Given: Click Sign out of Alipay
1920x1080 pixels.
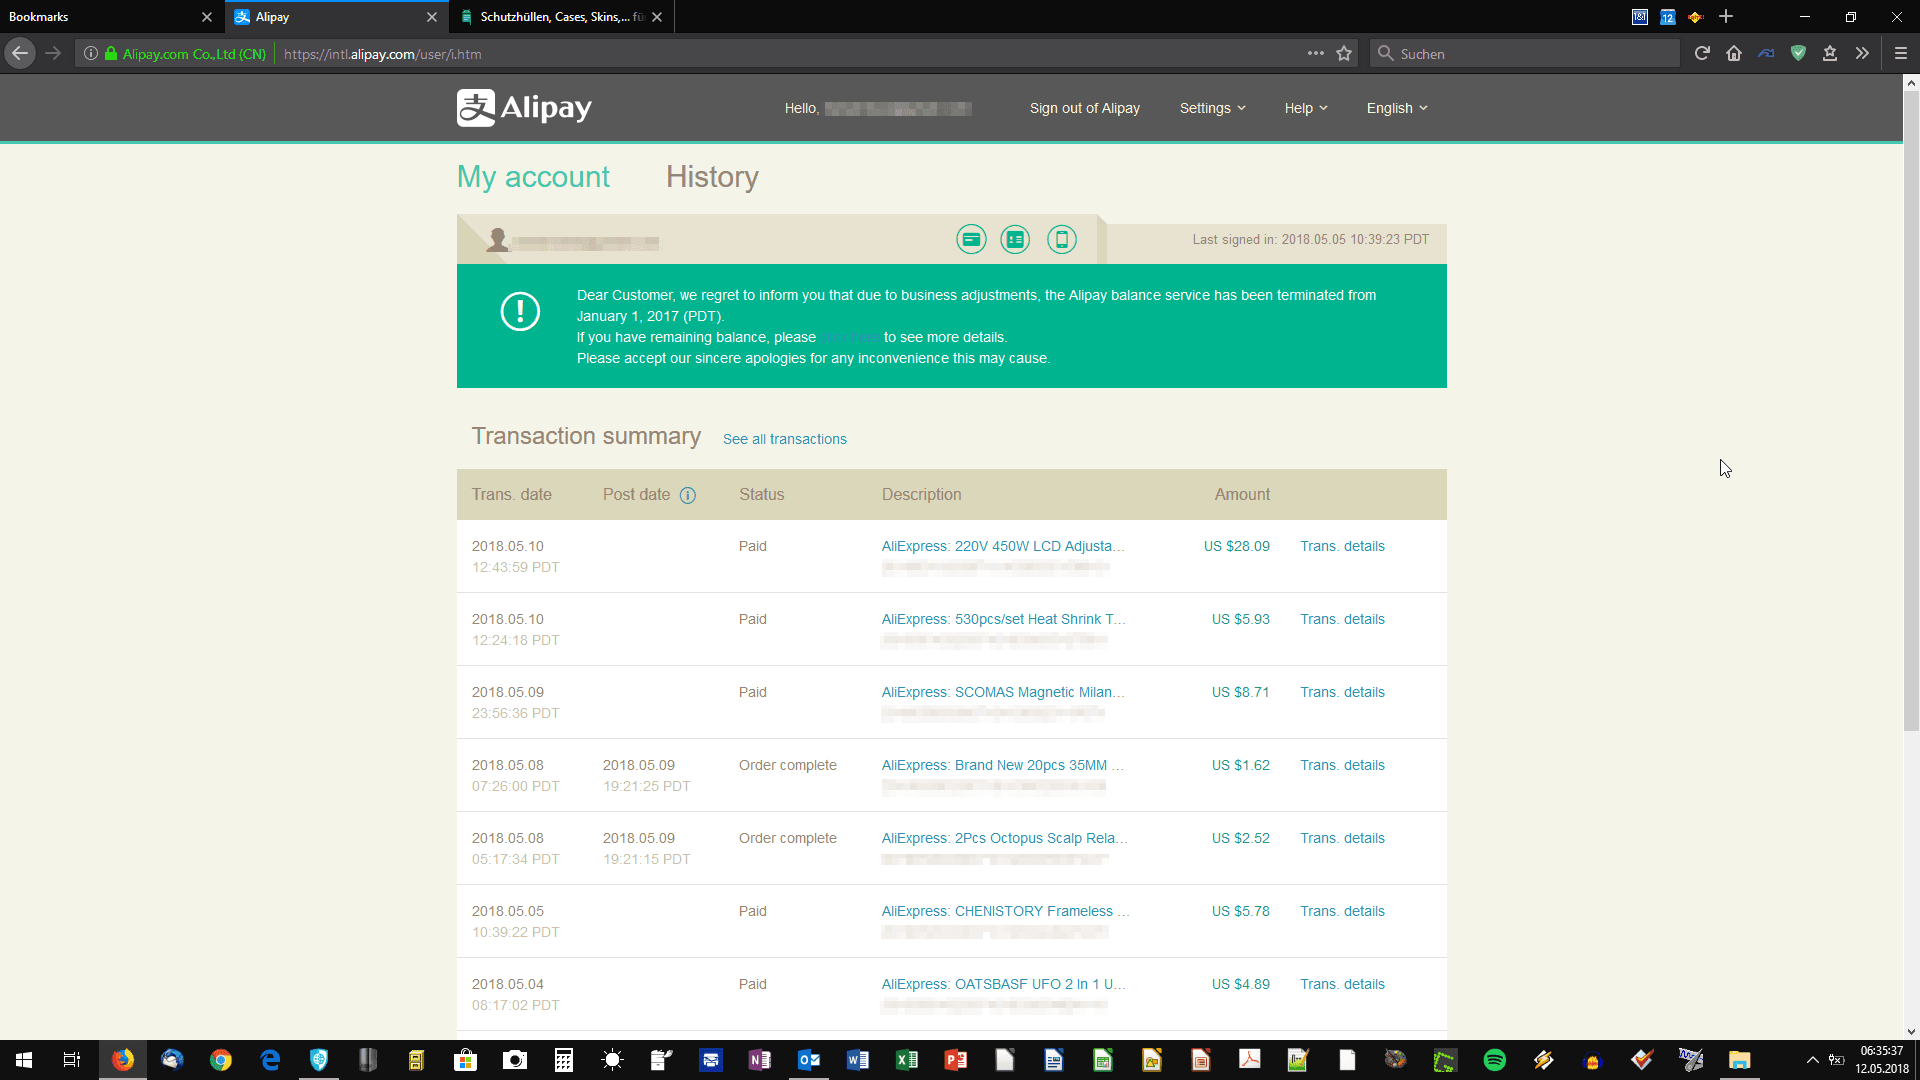Looking at the screenshot, I should [x=1084, y=108].
